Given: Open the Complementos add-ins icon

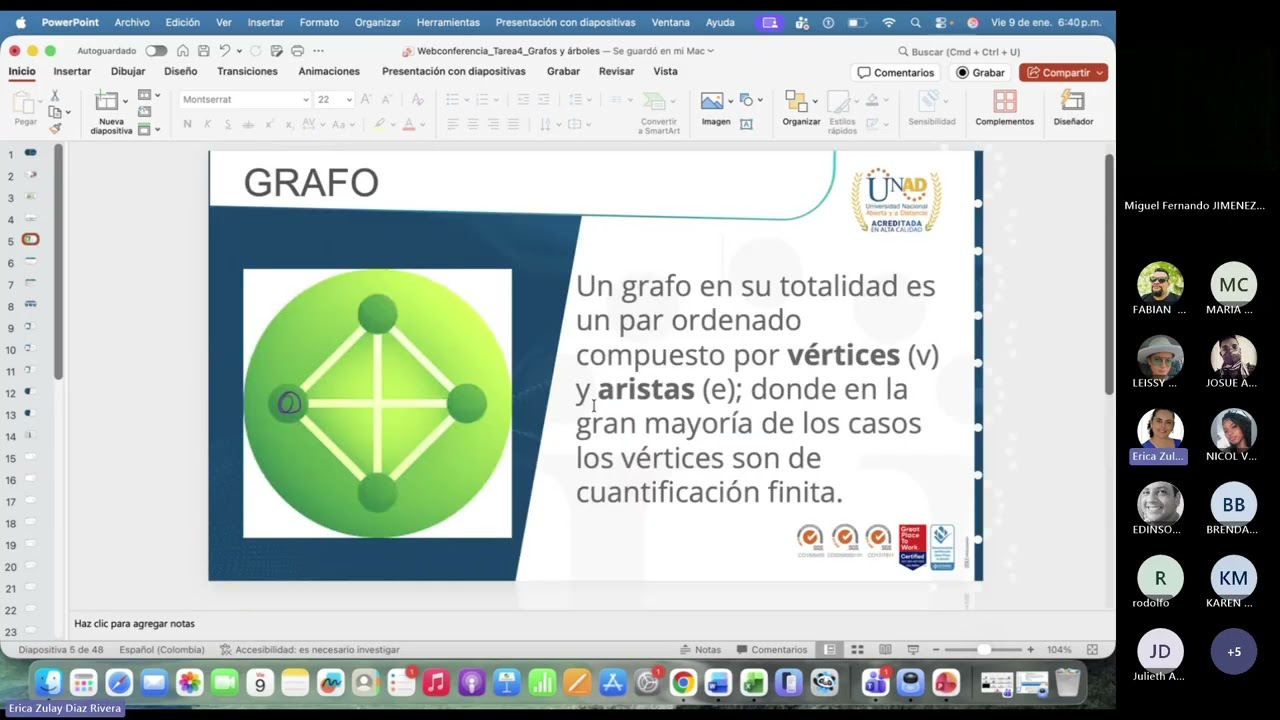Looking at the screenshot, I should [x=1005, y=101].
